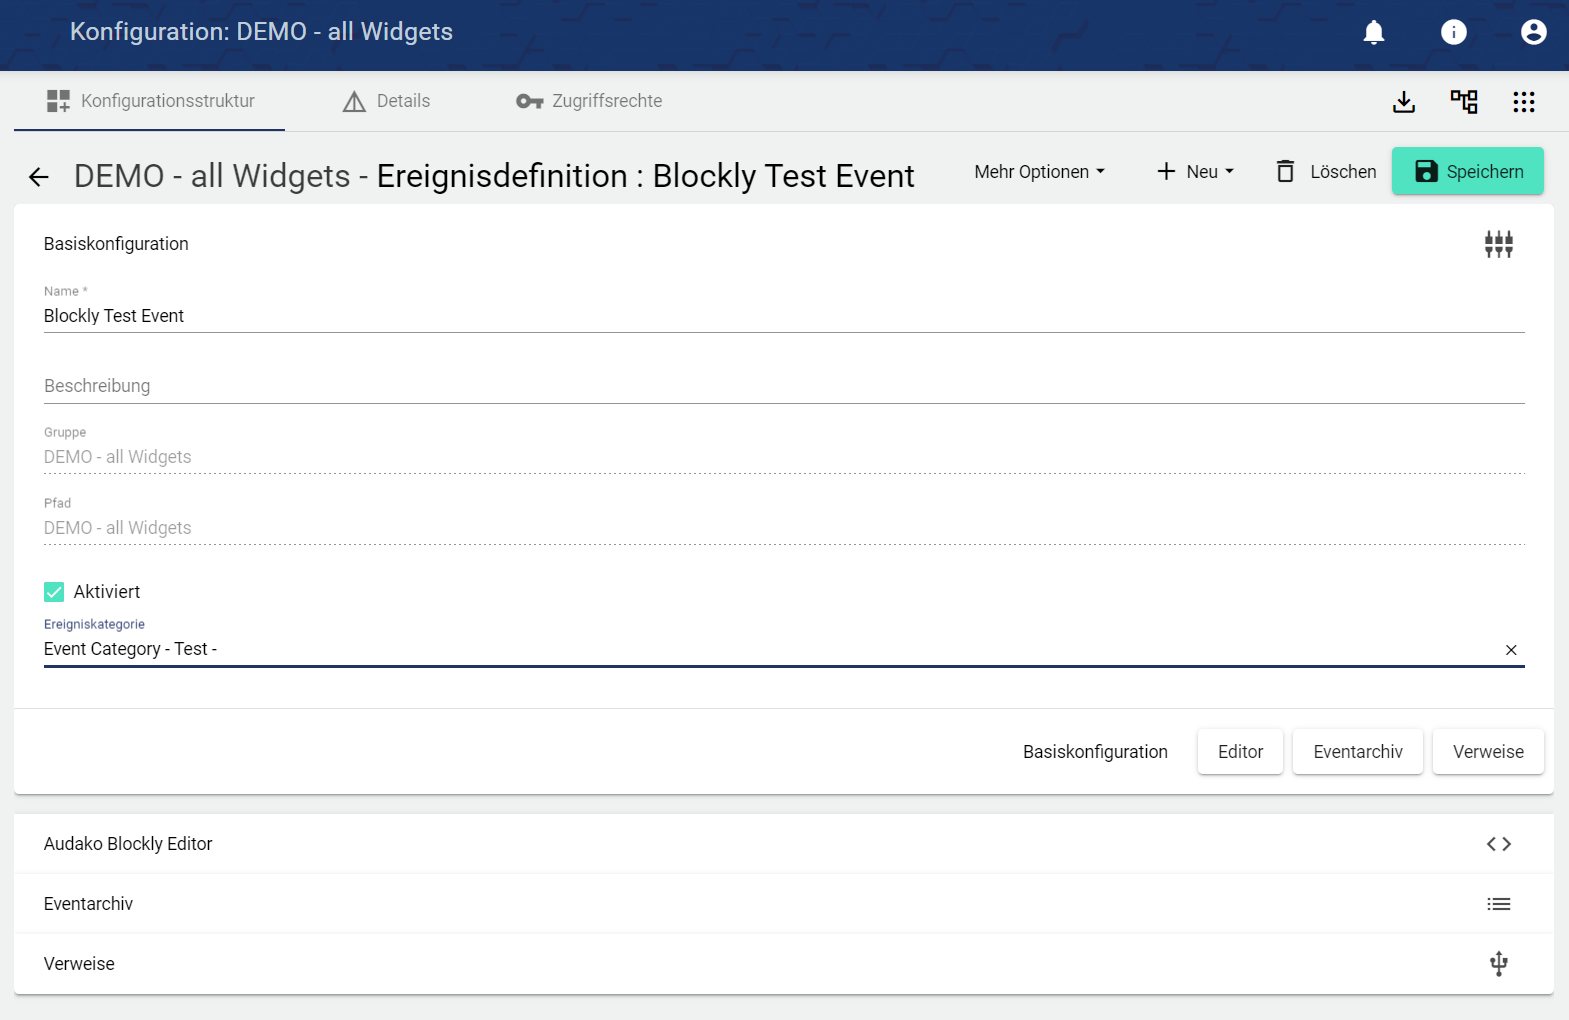Expand the Mehr Optionen dropdown
The height and width of the screenshot is (1020, 1569).
click(x=1039, y=172)
